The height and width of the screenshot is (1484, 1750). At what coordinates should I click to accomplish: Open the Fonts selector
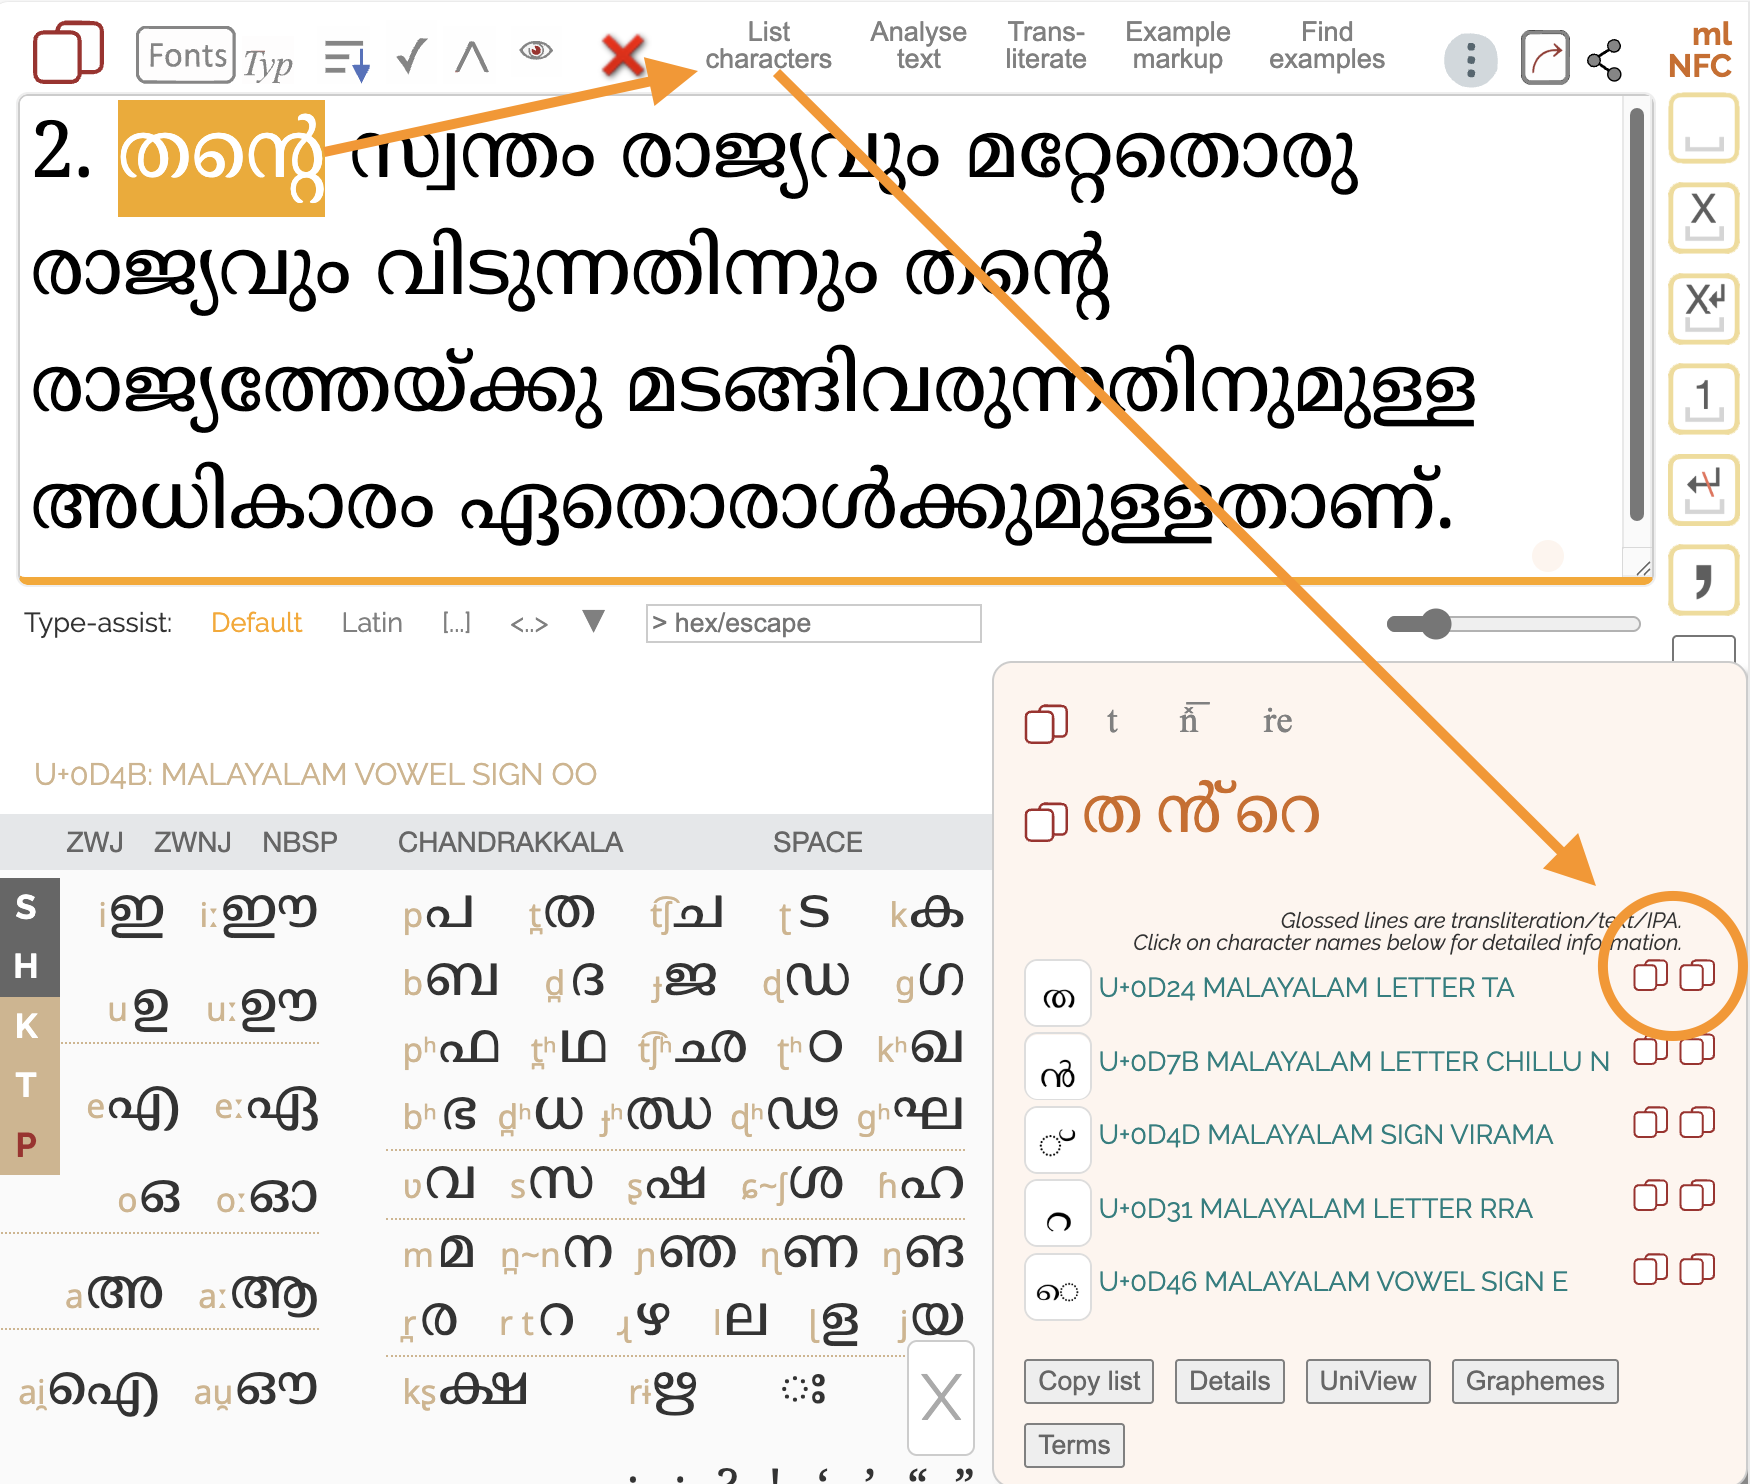pos(186,55)
